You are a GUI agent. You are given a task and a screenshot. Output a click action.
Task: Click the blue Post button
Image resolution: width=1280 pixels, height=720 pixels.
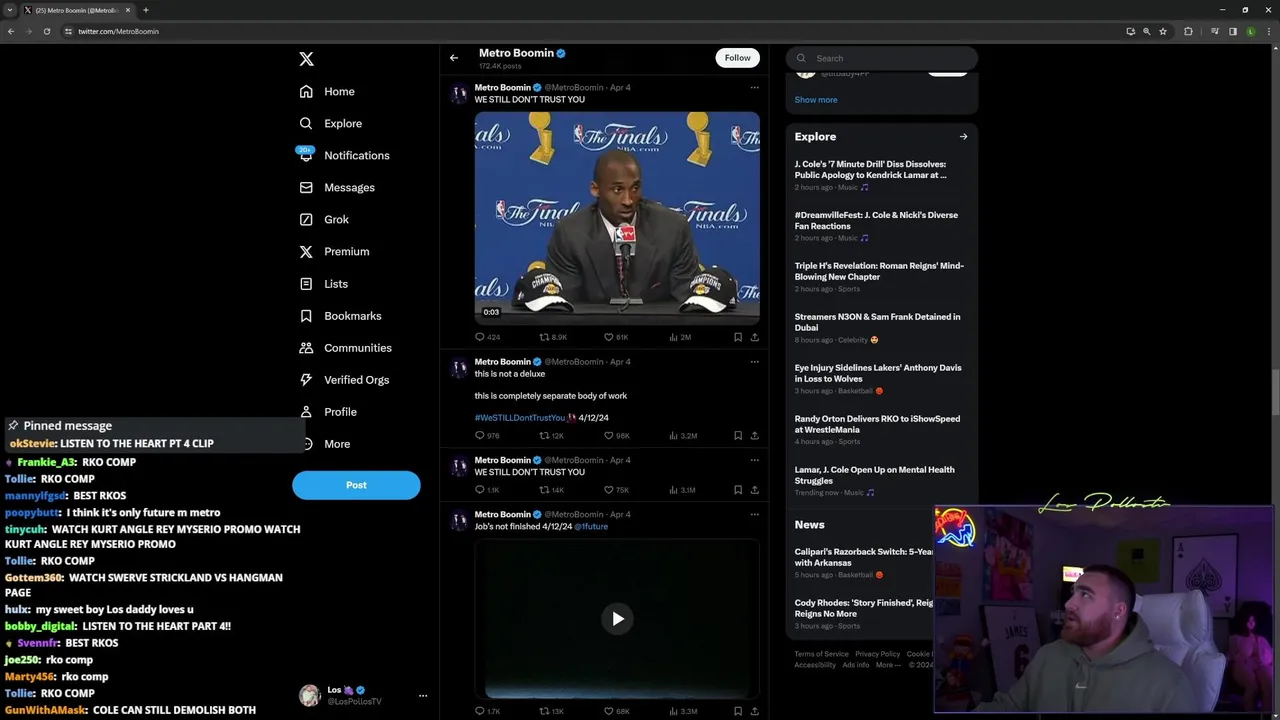(356, 485)
